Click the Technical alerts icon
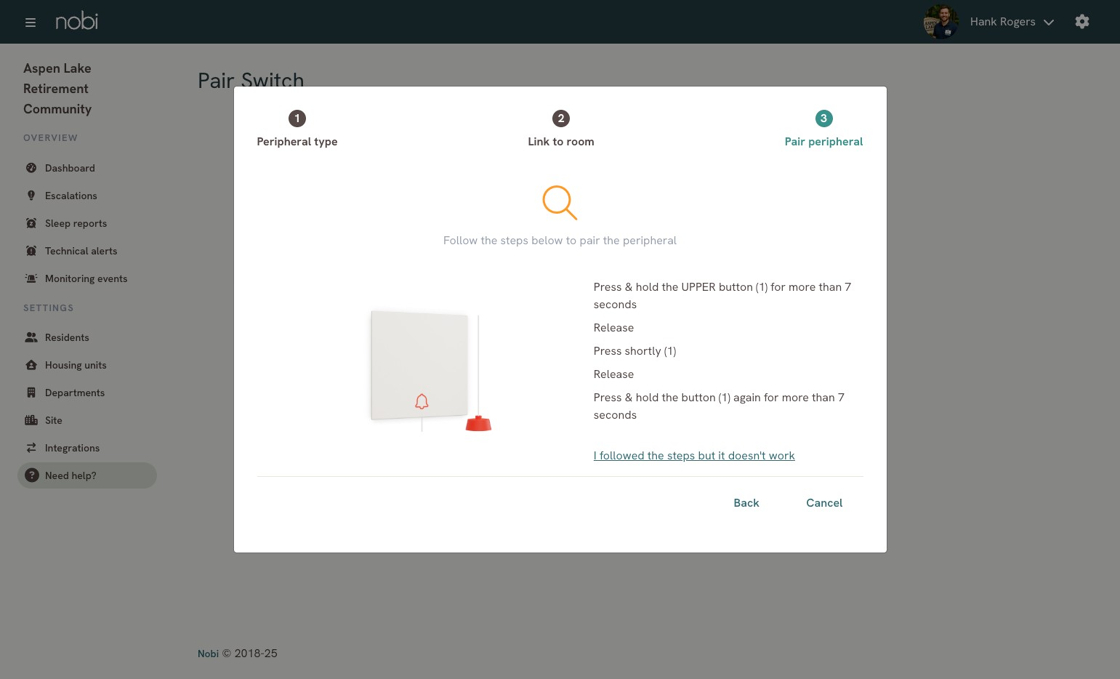Screen dimensions: 1120x679 (x=31, y=251)
